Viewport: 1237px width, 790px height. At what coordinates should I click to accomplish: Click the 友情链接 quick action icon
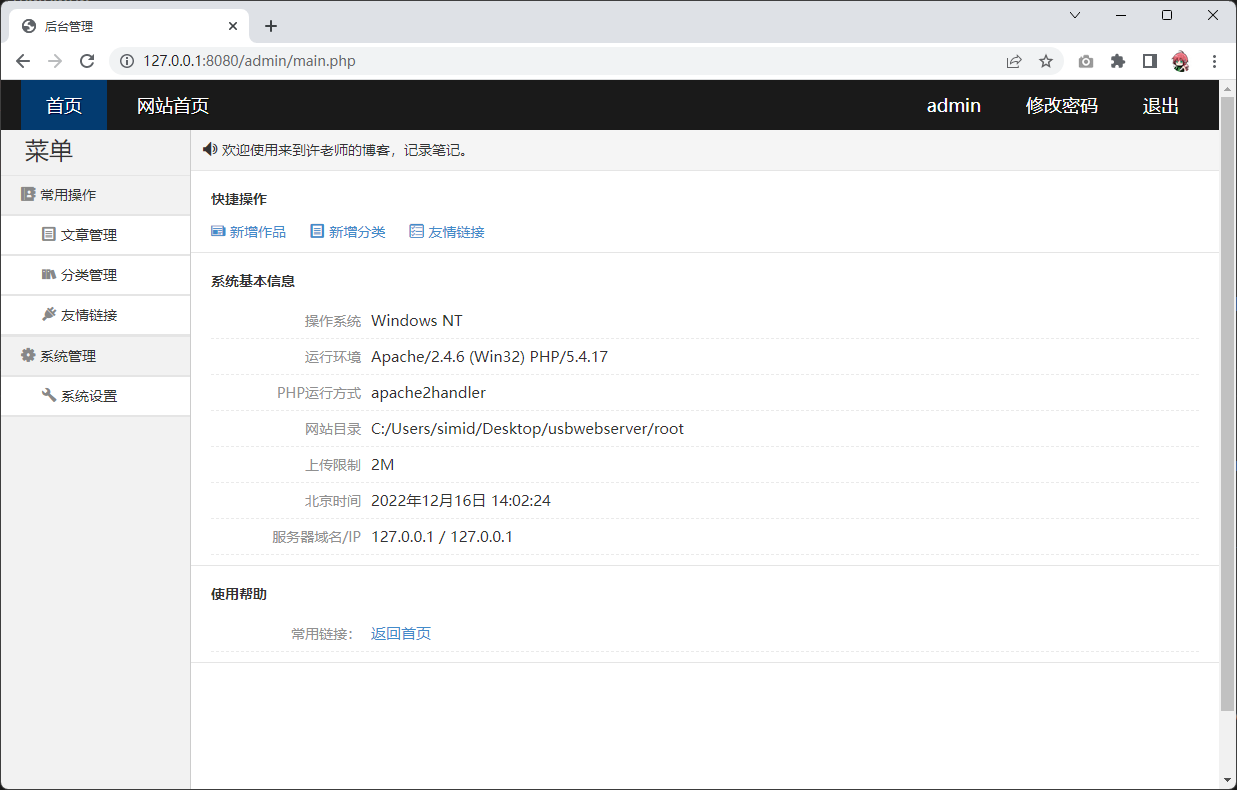pyautogui.click(x=417, y=232)
